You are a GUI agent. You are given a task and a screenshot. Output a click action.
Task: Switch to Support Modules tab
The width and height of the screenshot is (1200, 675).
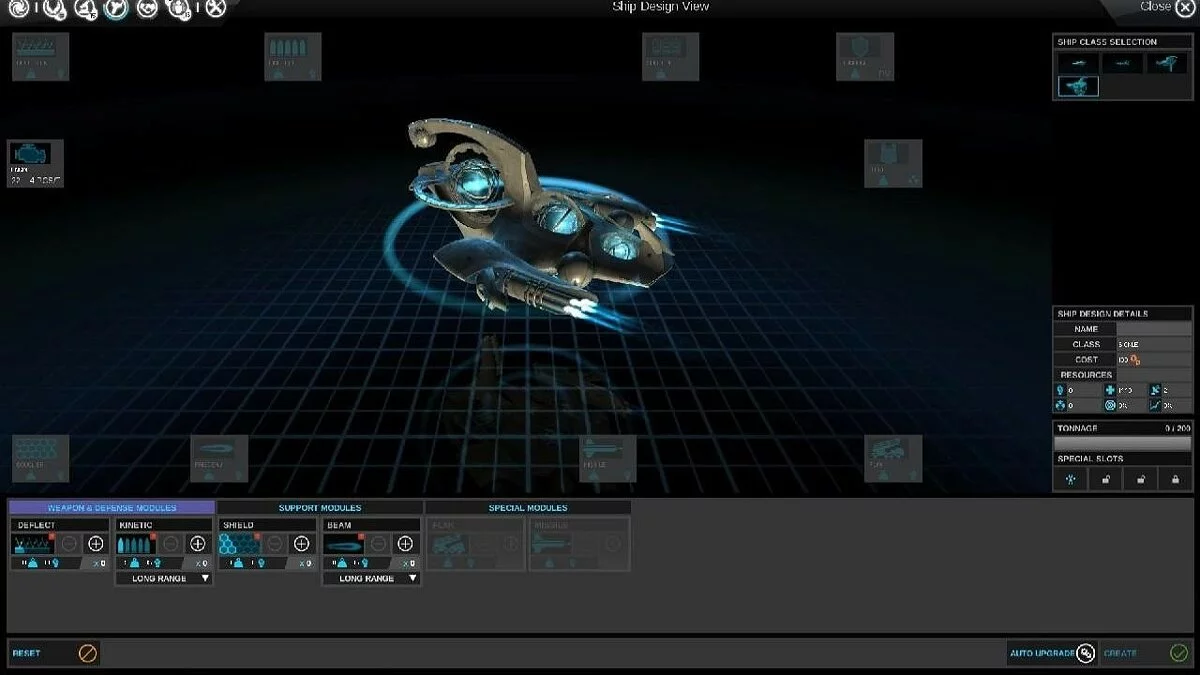point(320,508)
